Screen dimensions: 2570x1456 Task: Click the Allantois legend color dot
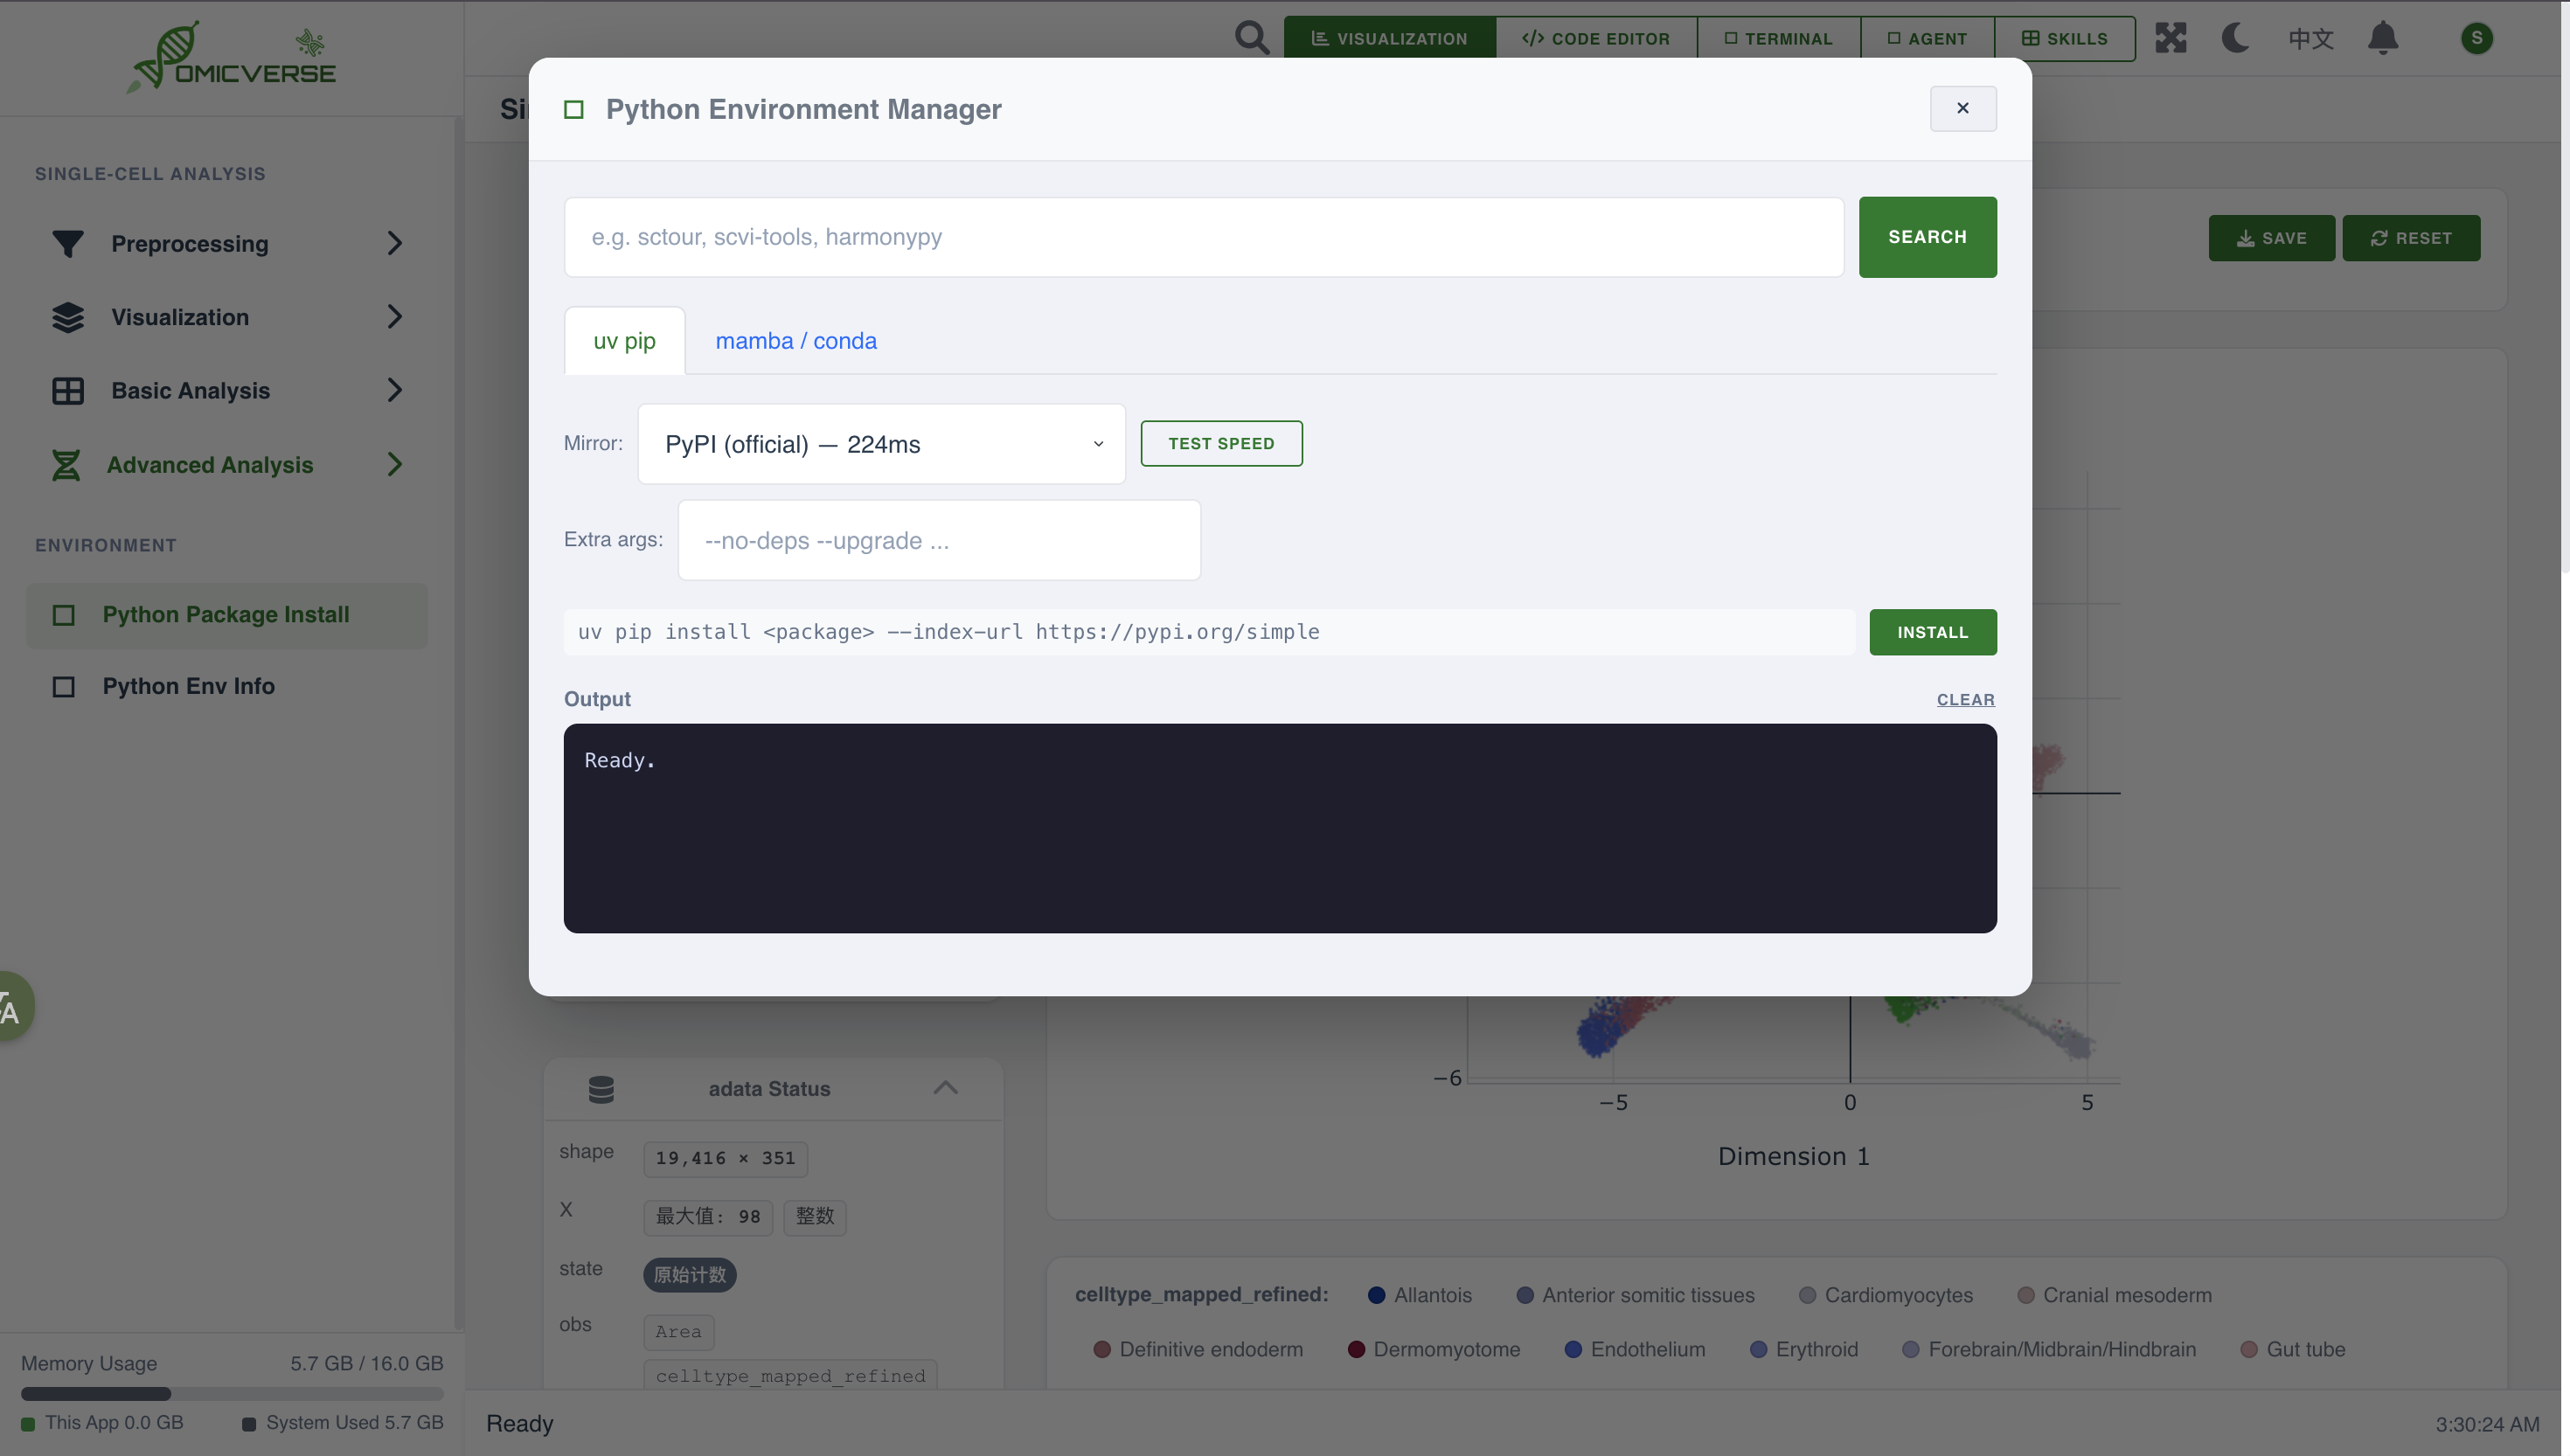click(x=1376, y=1295)
